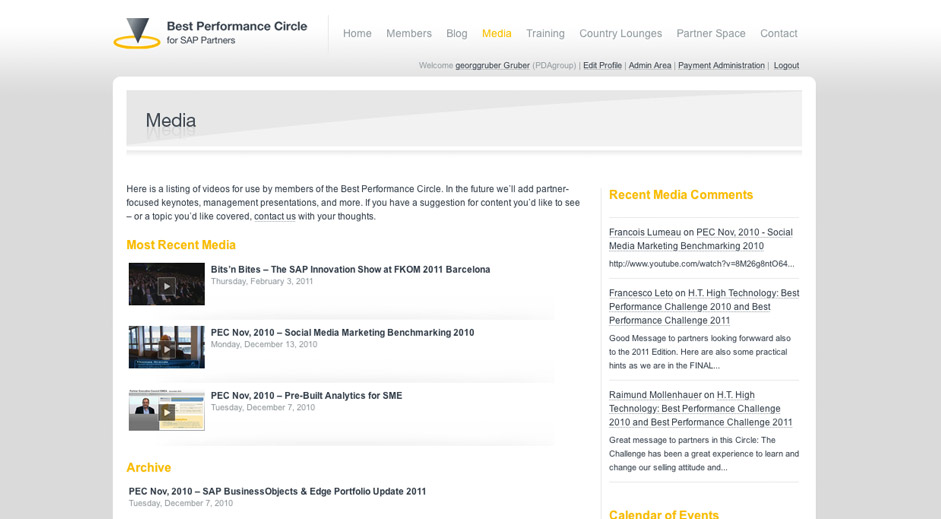Open the Admin Area
The height and width of the screenshot is (519, 941).
pos(649,65)
